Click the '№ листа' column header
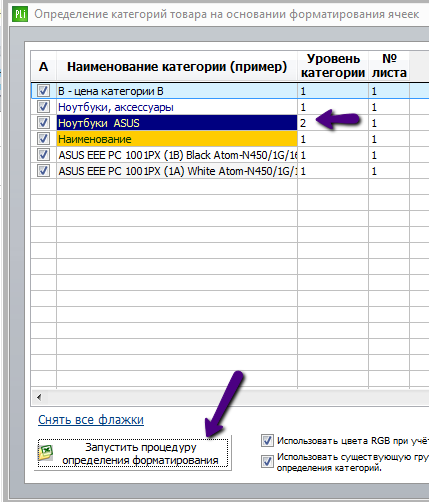The image size is (429, 502). [389, 66]
